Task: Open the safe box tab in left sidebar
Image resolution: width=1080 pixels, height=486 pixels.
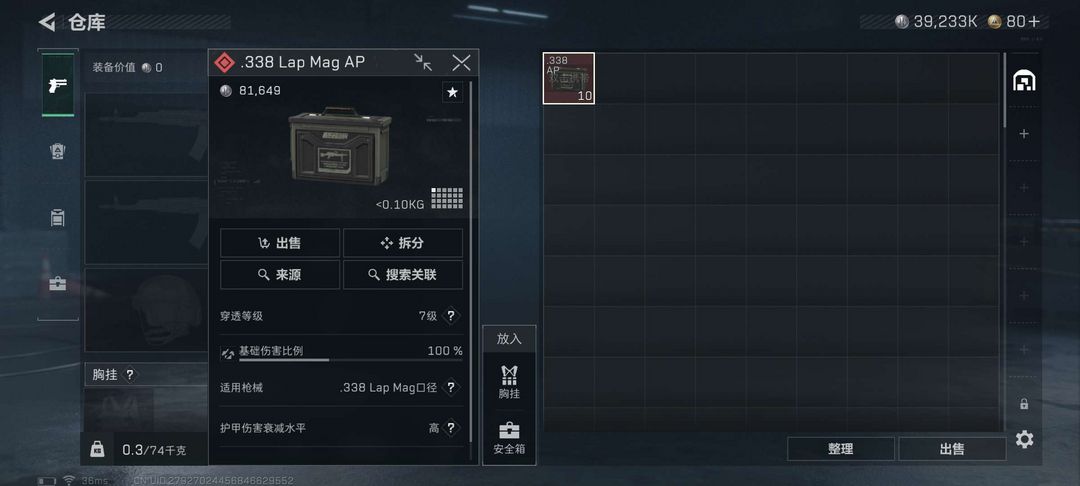Action: [x=58, y=284]
